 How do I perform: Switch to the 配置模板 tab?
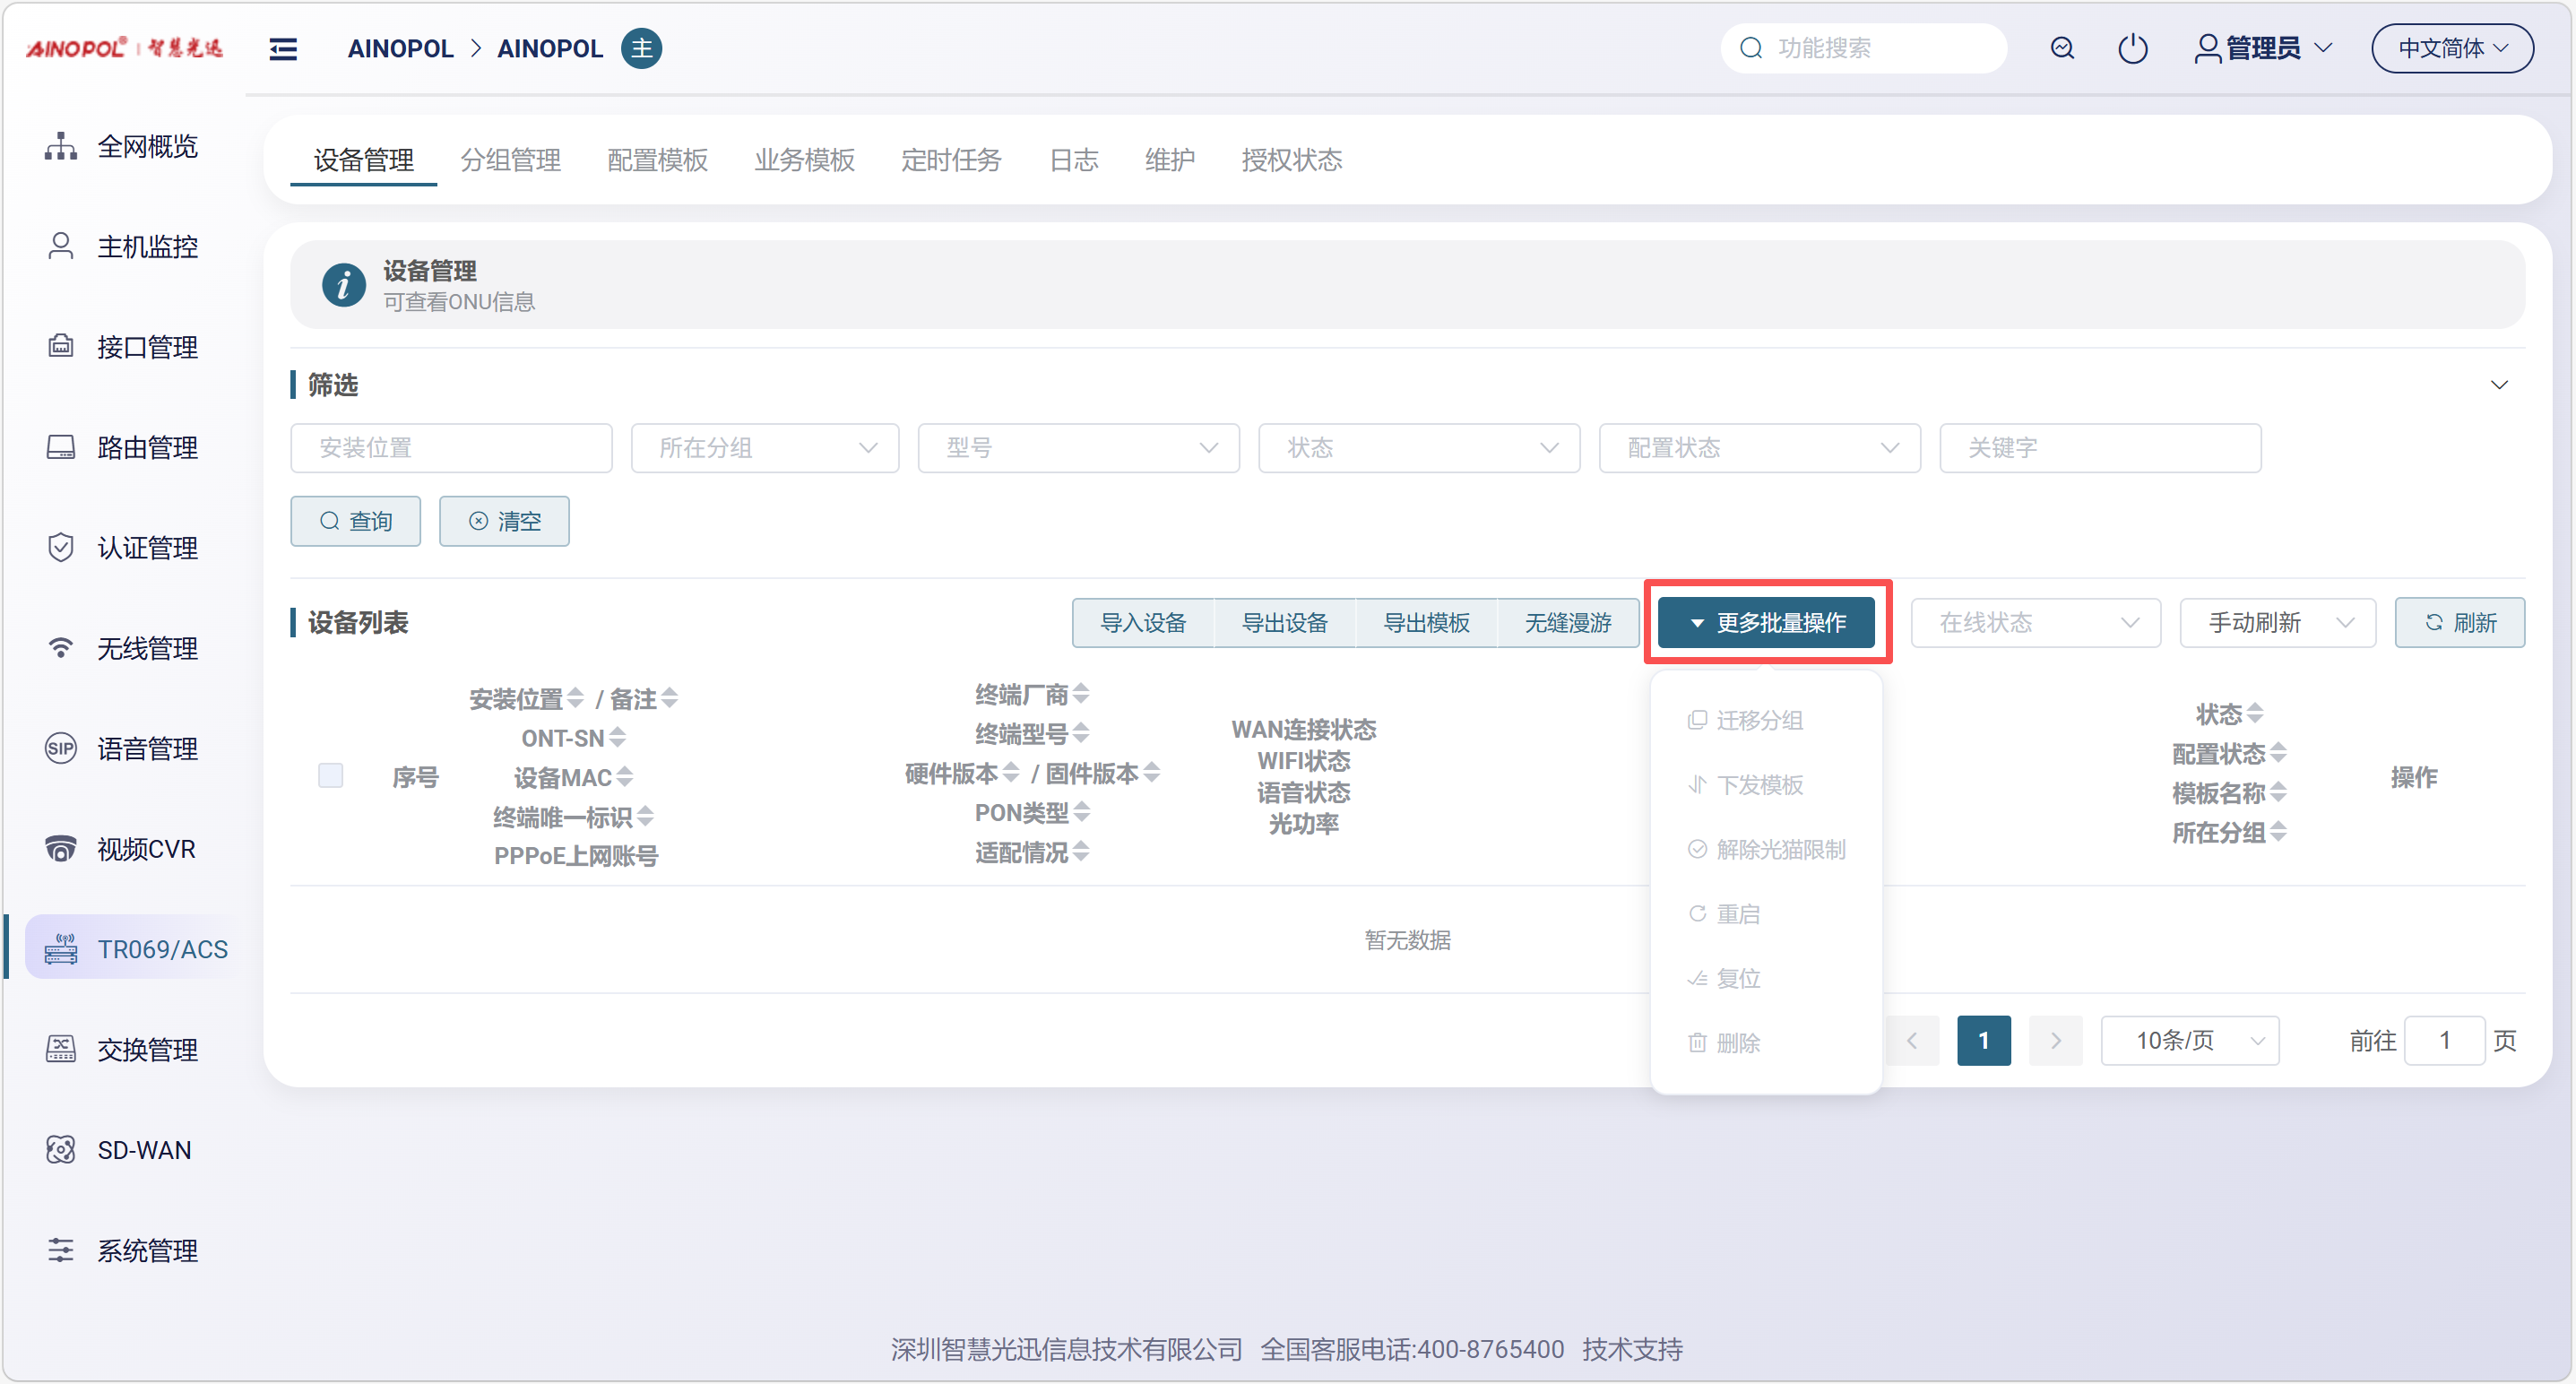657,160
